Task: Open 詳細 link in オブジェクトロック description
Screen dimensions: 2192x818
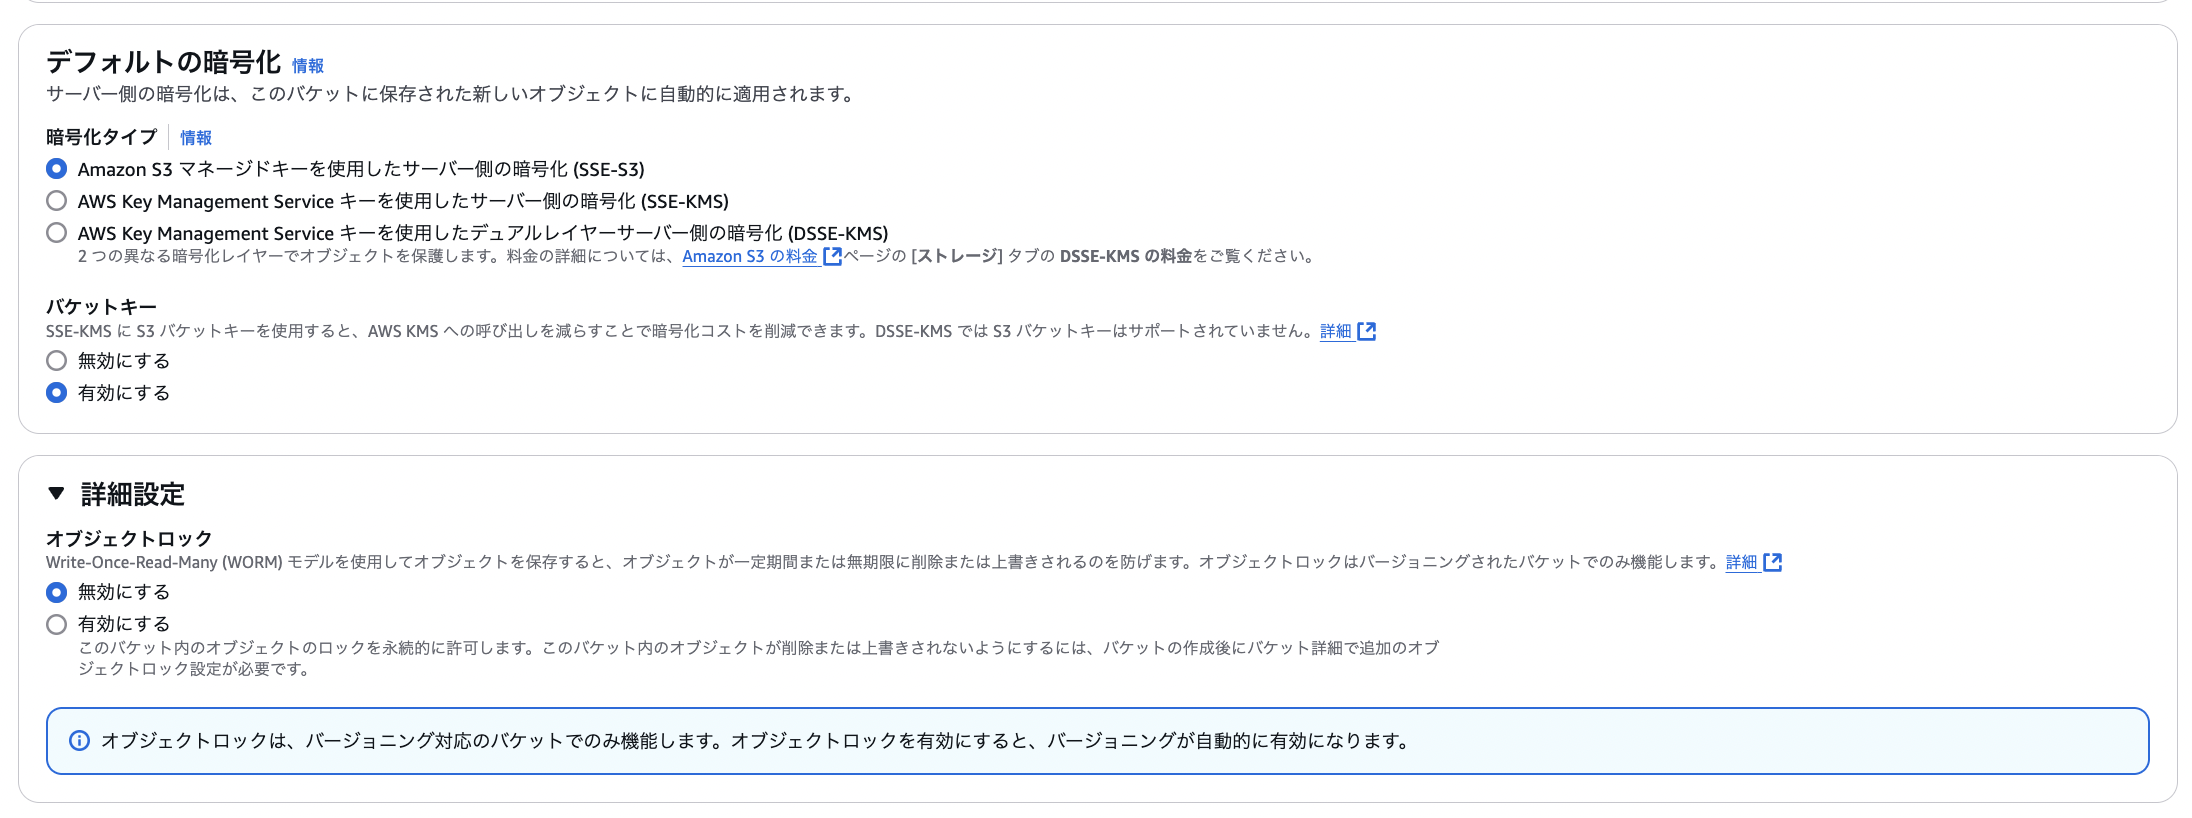Action: tap(1742, 563)
